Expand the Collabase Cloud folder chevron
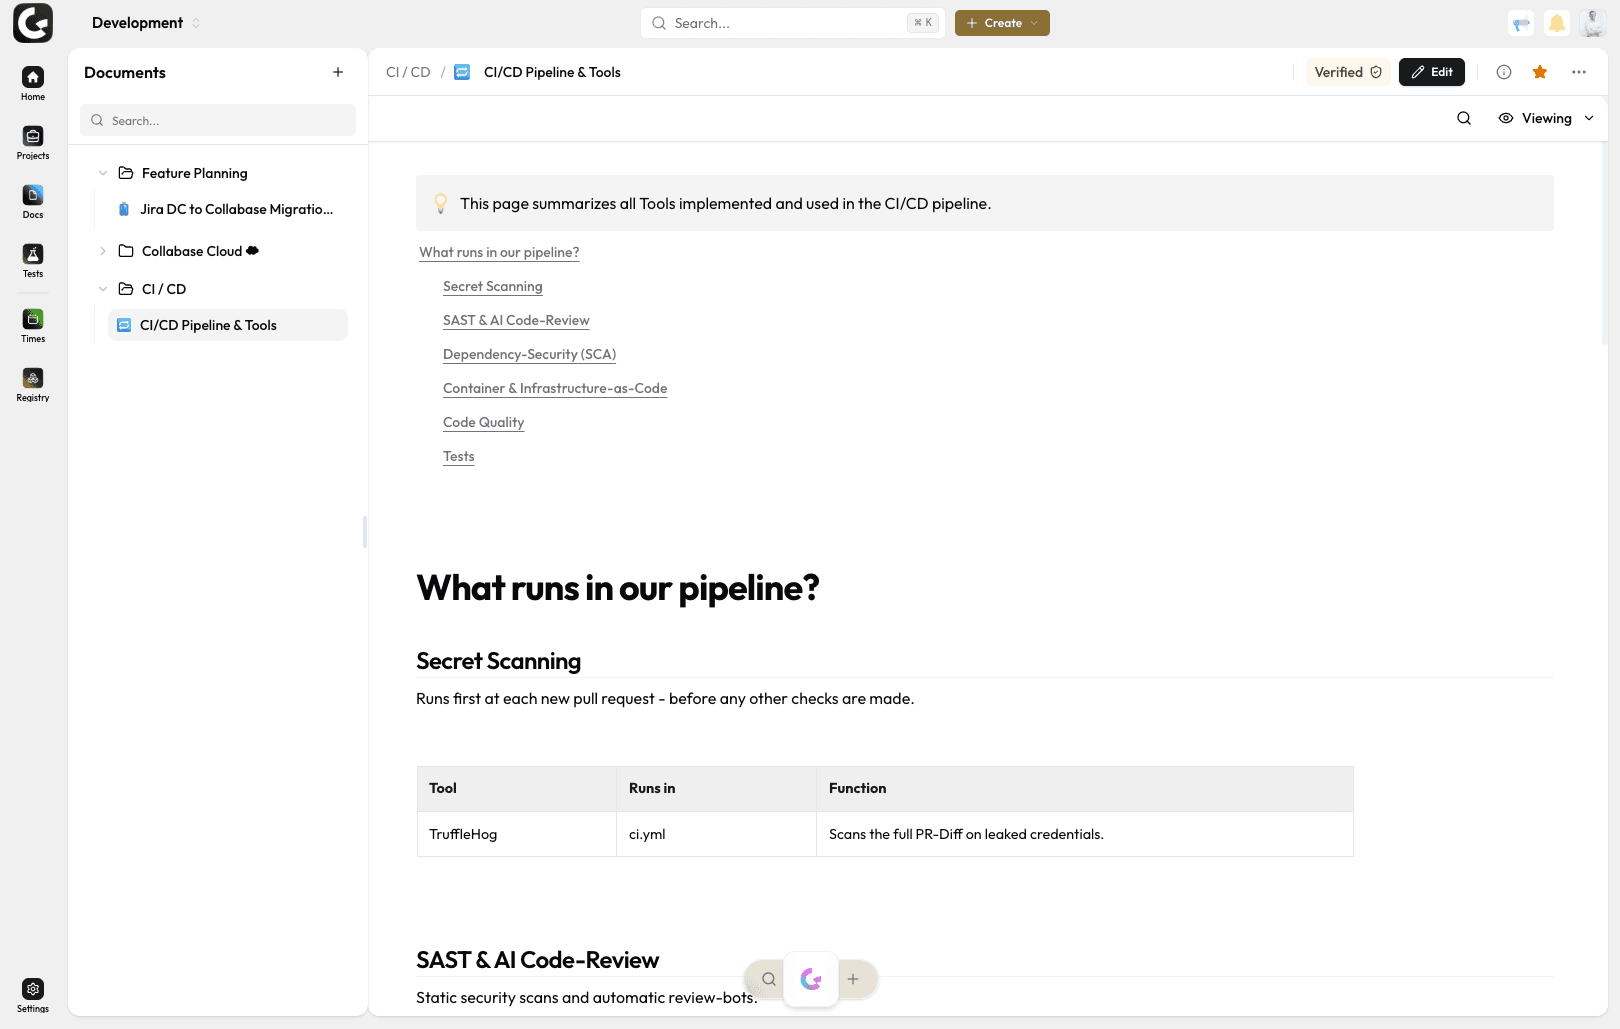 103,251
